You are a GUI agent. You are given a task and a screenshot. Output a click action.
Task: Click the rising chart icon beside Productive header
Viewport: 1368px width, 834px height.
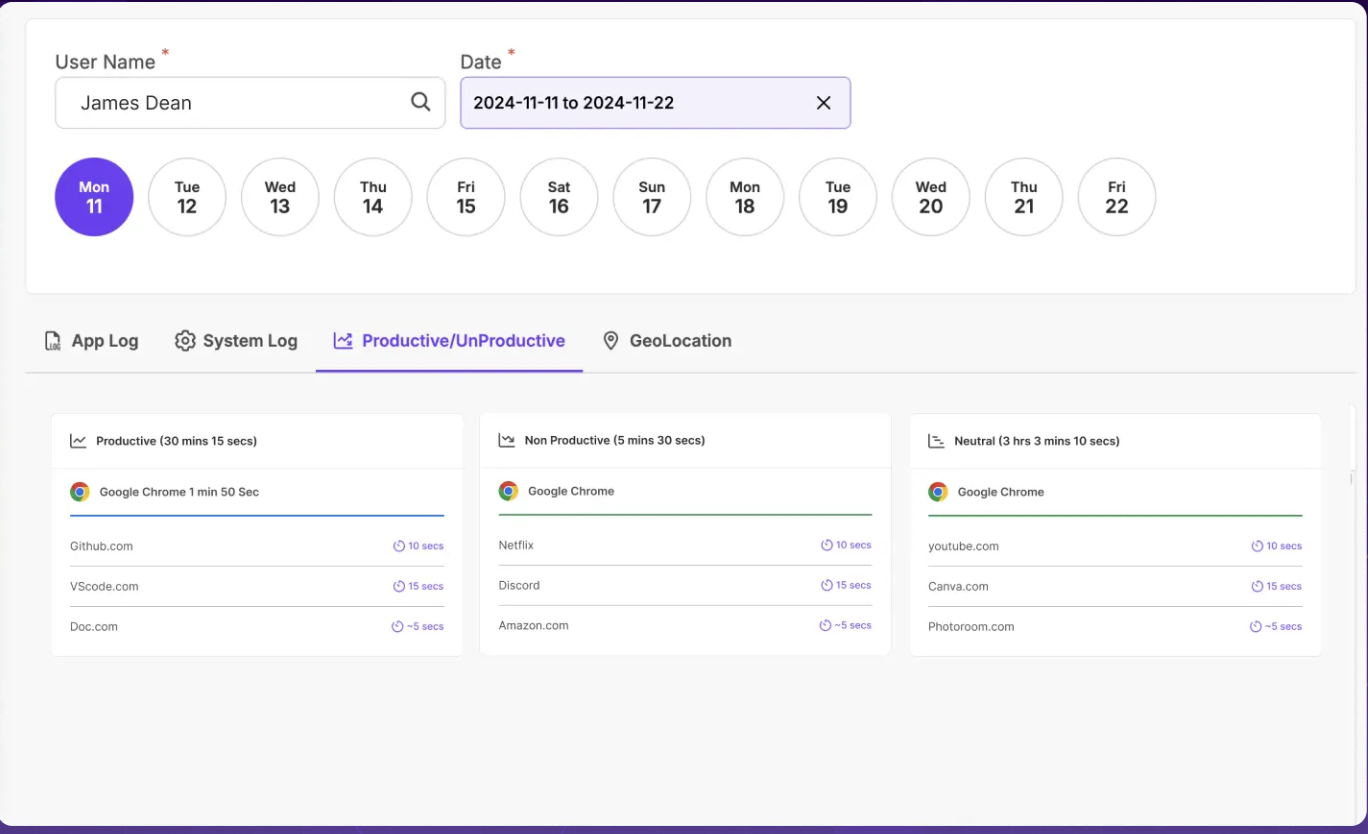click(78, 441)
